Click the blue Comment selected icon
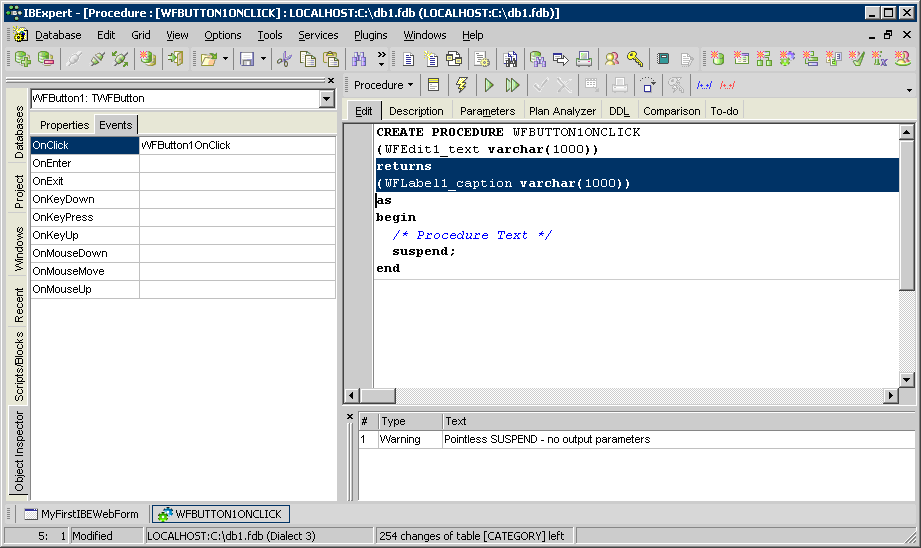Viewport: 921px width, 548px height. [x=704, y=85]
